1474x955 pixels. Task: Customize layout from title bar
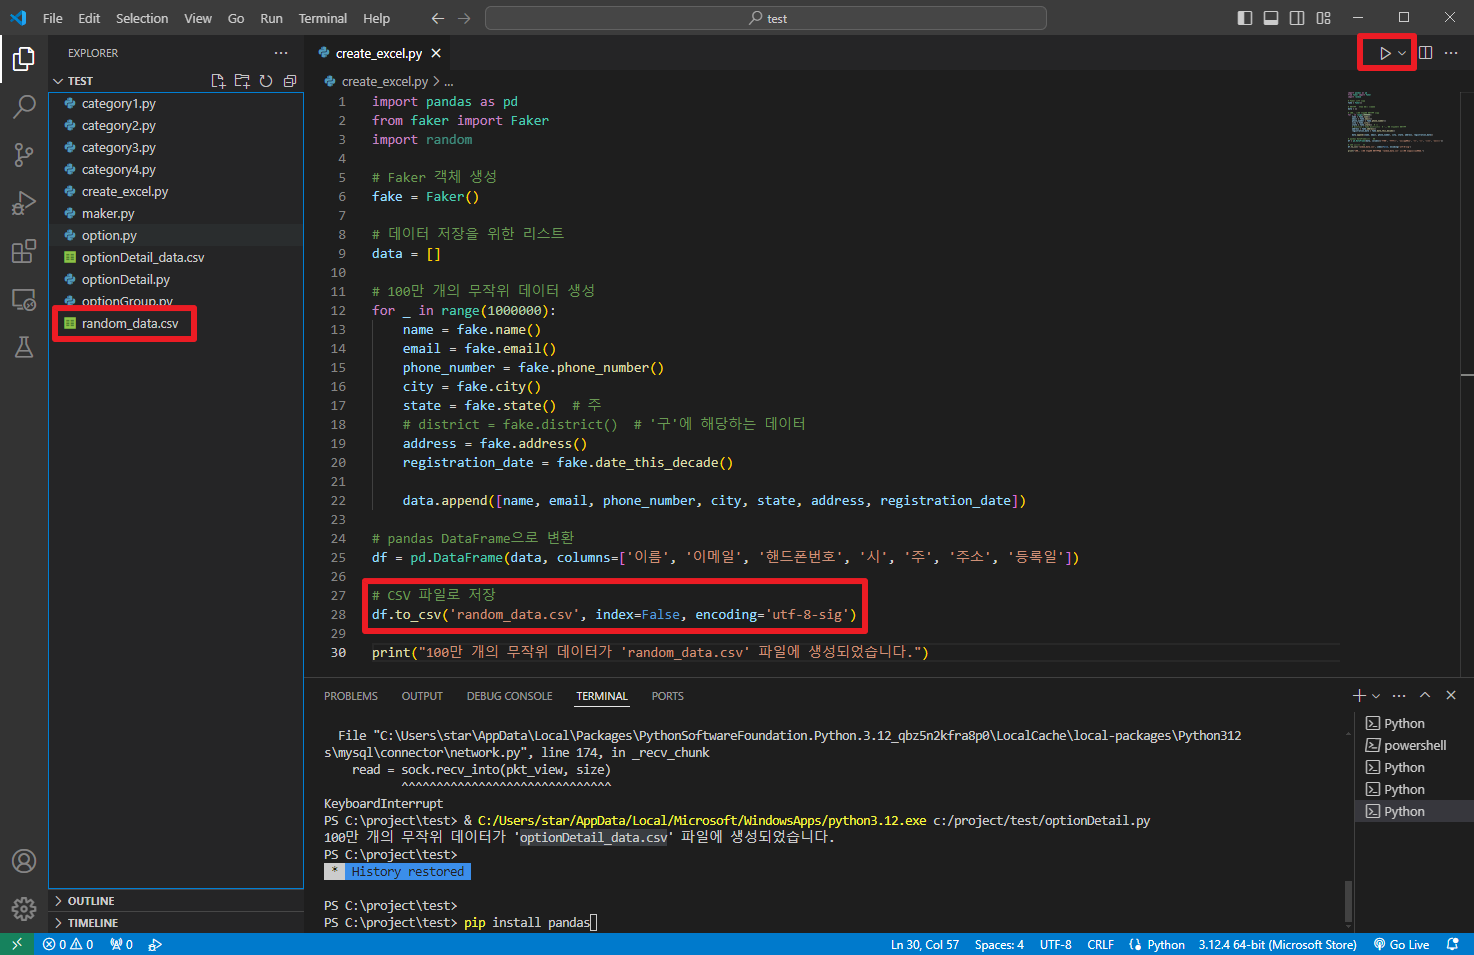point(1324,18)
